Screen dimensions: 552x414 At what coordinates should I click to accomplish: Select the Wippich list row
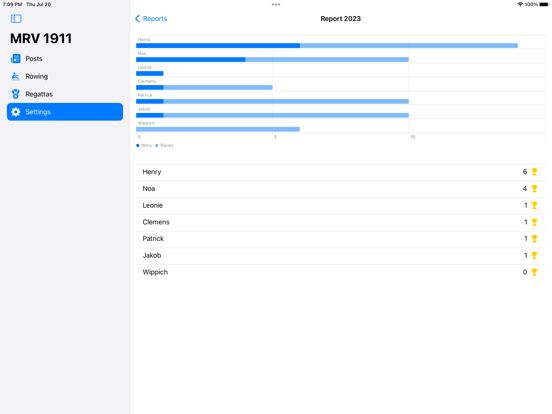click(x=340, y=272)
